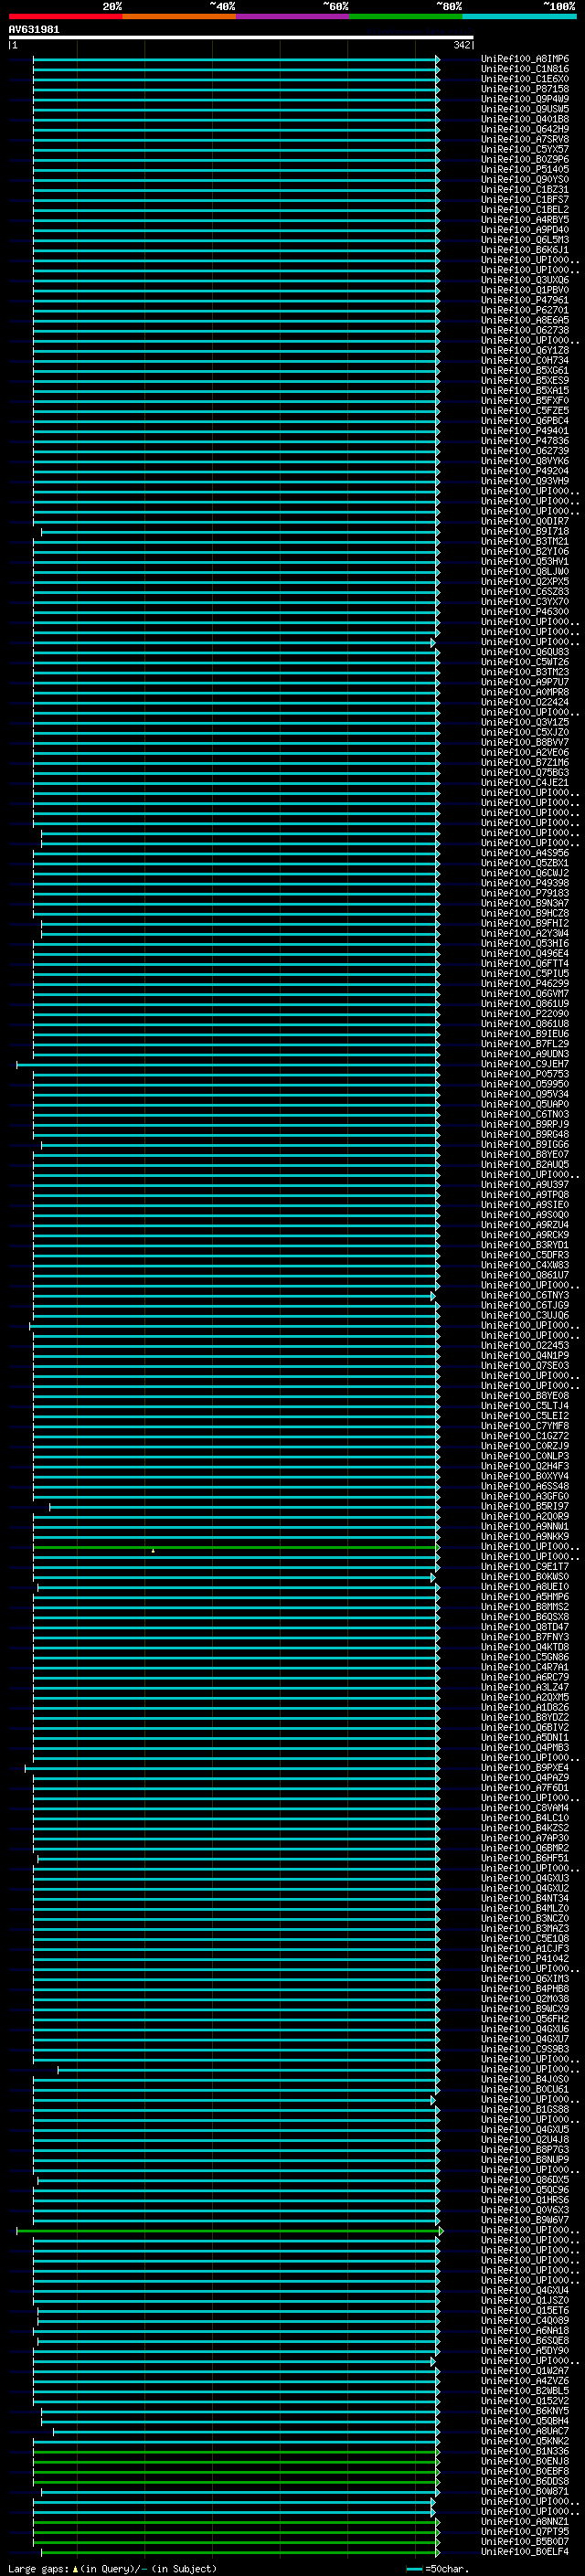Screen dimensions: 585x2576
Task: Click hit label UniRef100_P62701
Action: 525,310
